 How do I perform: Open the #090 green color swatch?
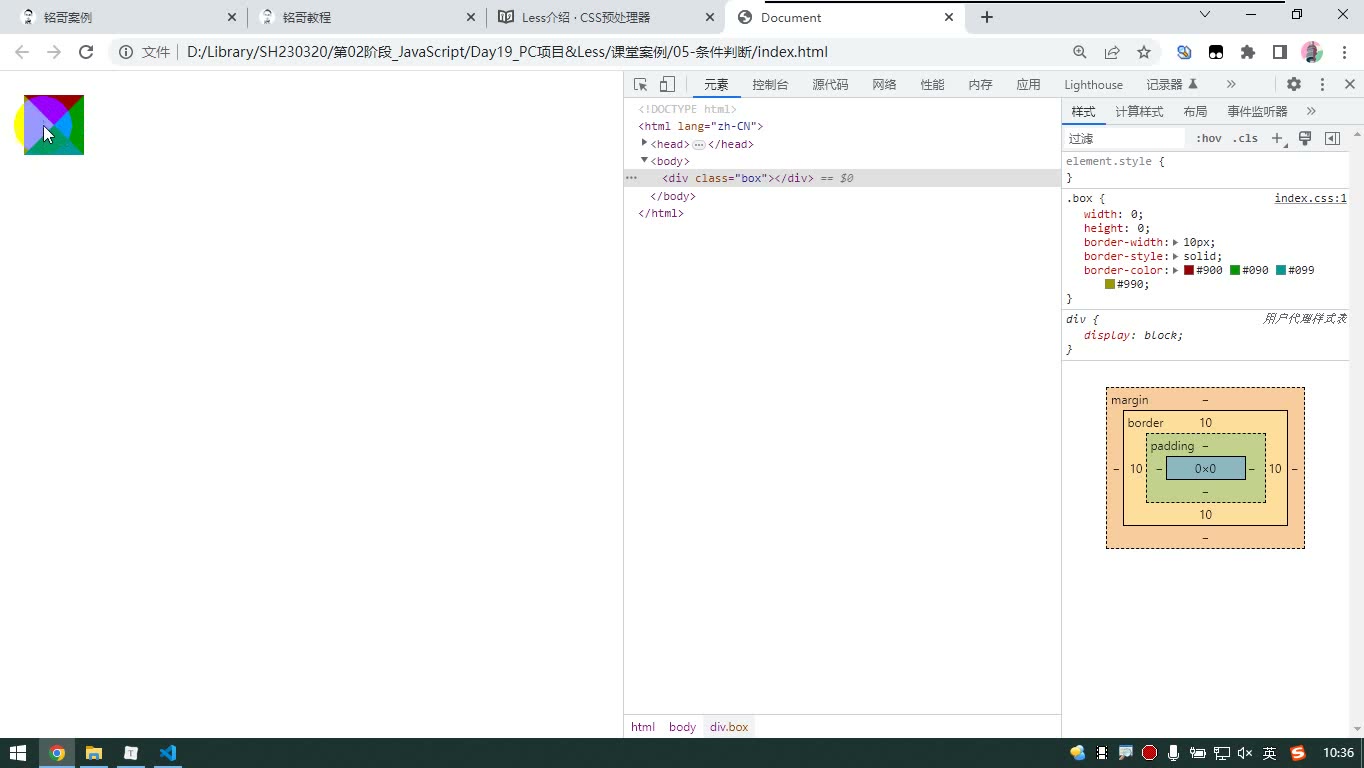[x=1235, y=270]
